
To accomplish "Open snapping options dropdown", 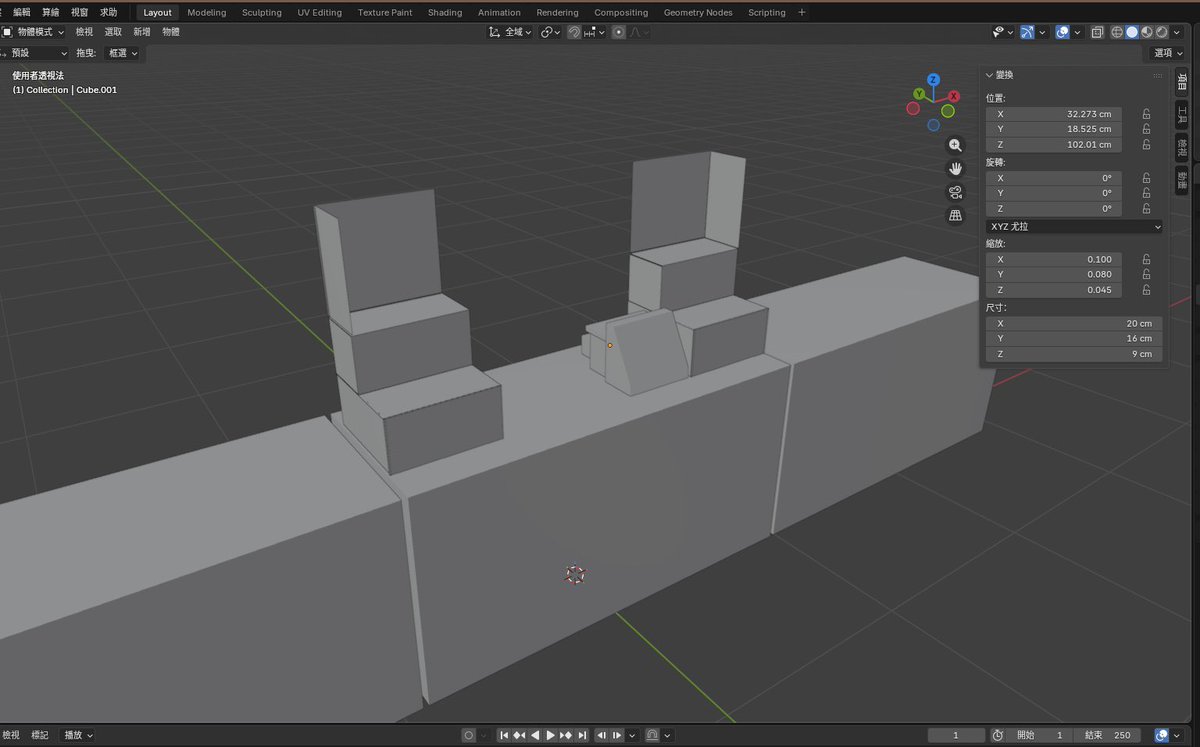I will [595, 32].
